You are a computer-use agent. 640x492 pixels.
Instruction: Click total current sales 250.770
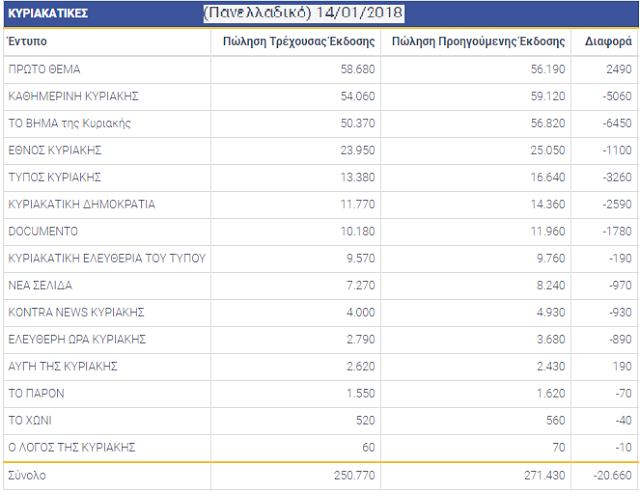354,475
